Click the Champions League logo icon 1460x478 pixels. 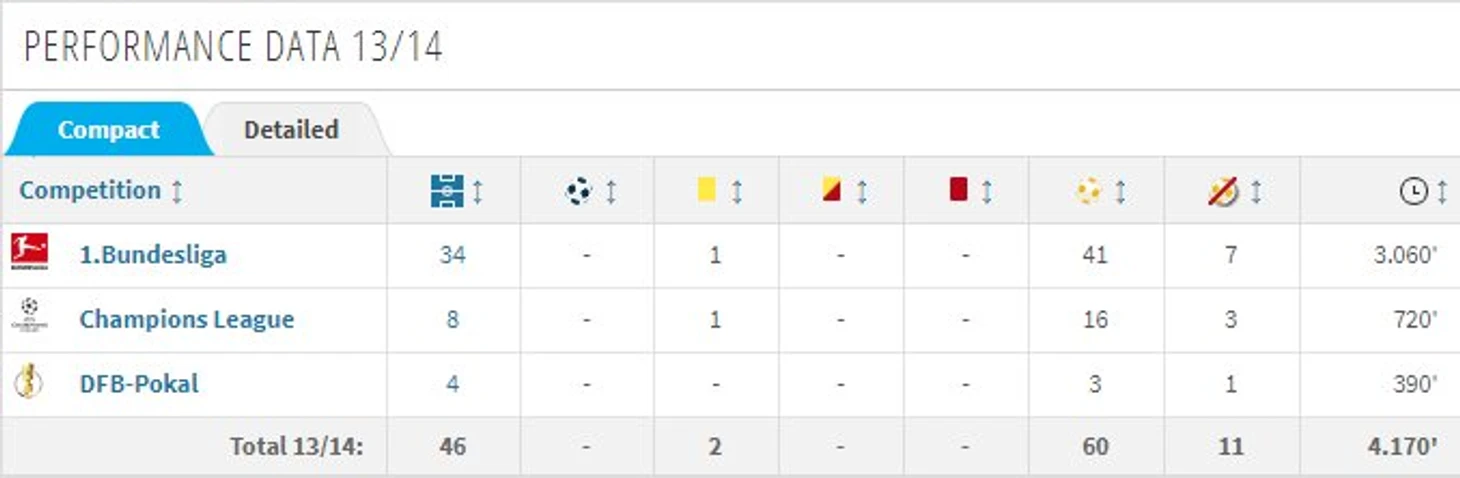(x=27, y=317)
